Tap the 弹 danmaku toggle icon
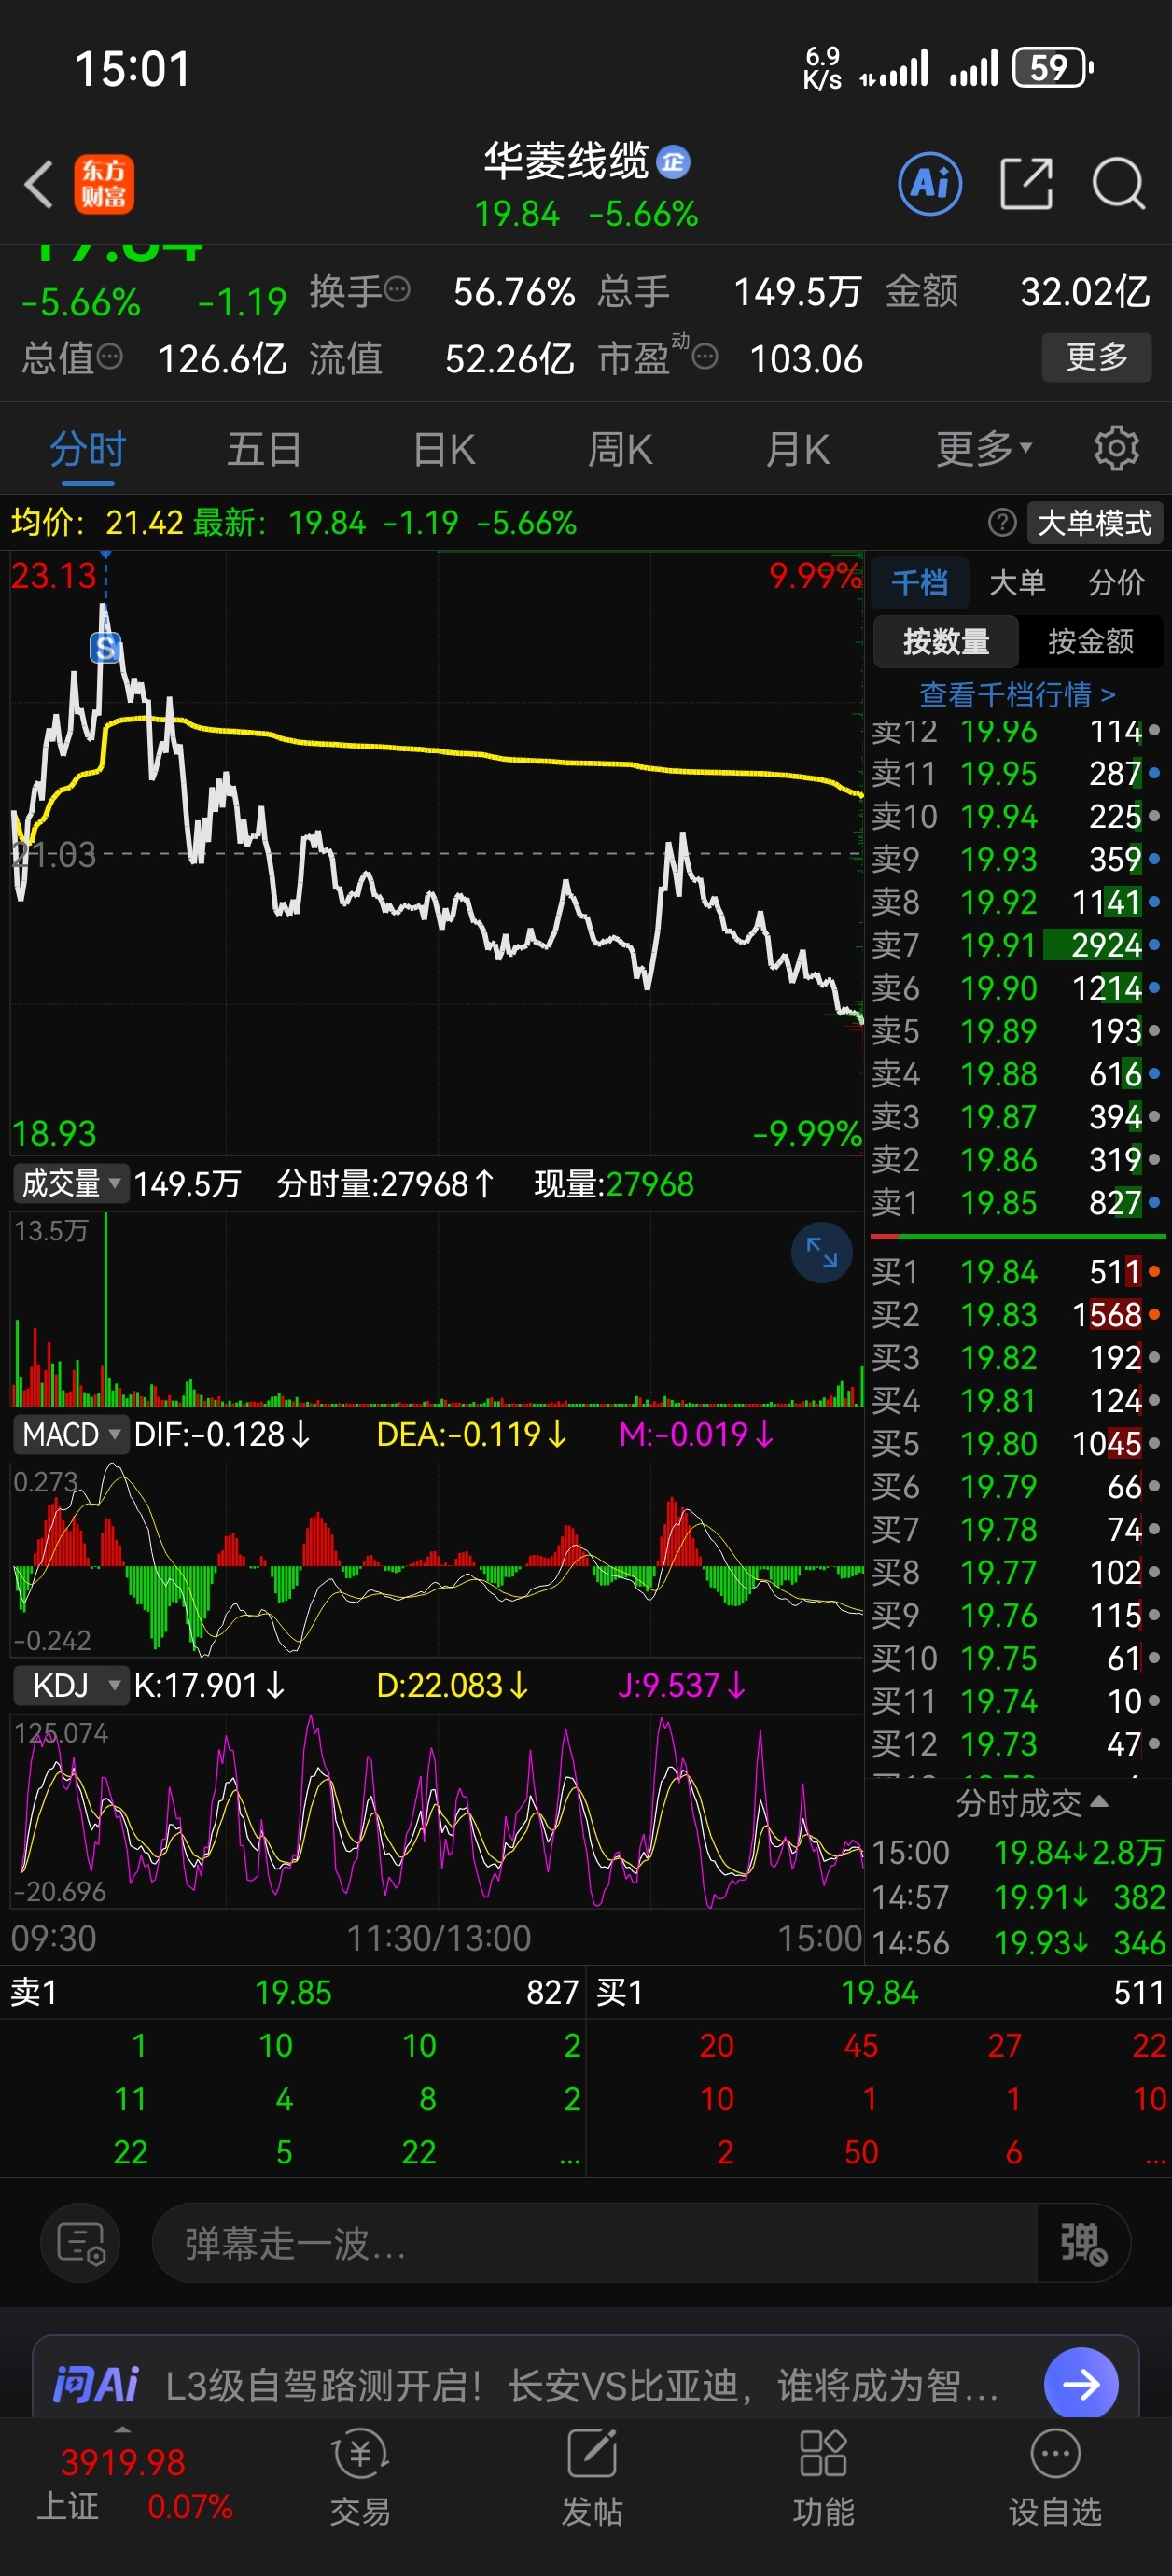The height and width of the screenshot is (2576, 1172). pos(1084,2243)
